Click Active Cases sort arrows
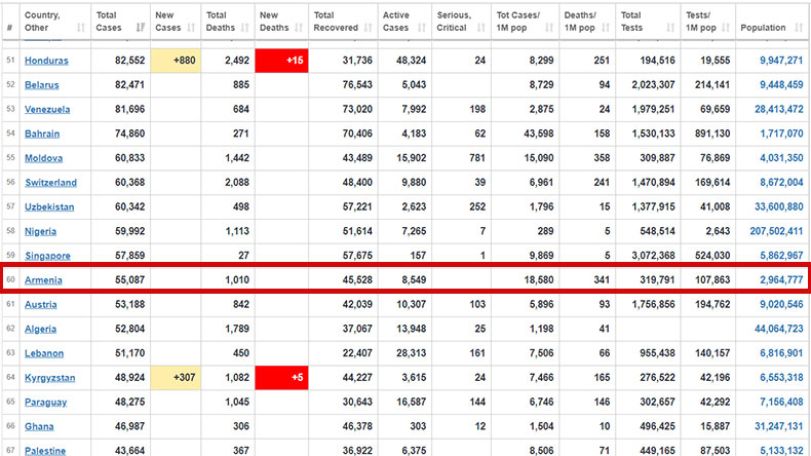This screenshot has height=456, width=811. click(x=422, y=27)
